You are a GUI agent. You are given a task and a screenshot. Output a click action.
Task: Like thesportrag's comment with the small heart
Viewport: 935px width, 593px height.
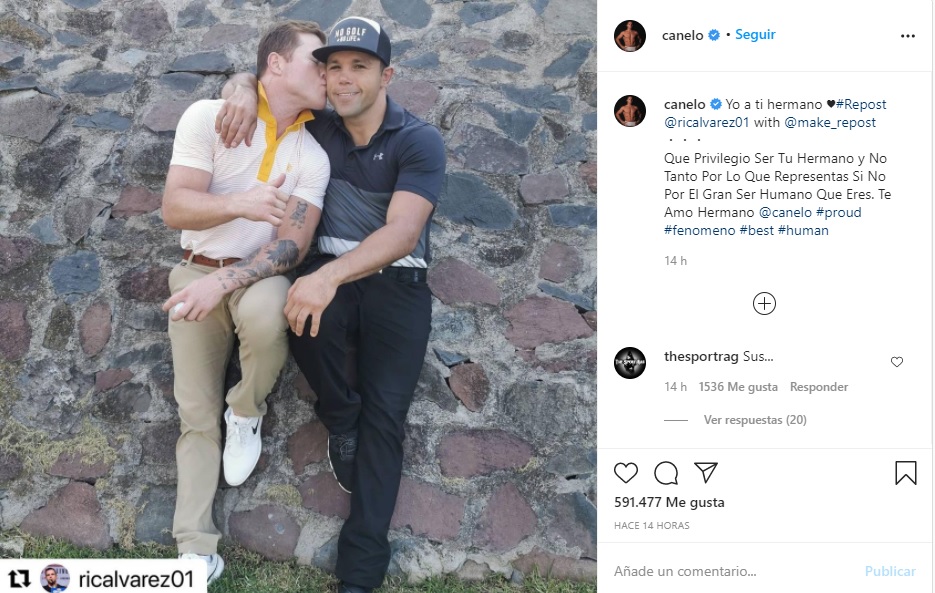coord(896,362)
